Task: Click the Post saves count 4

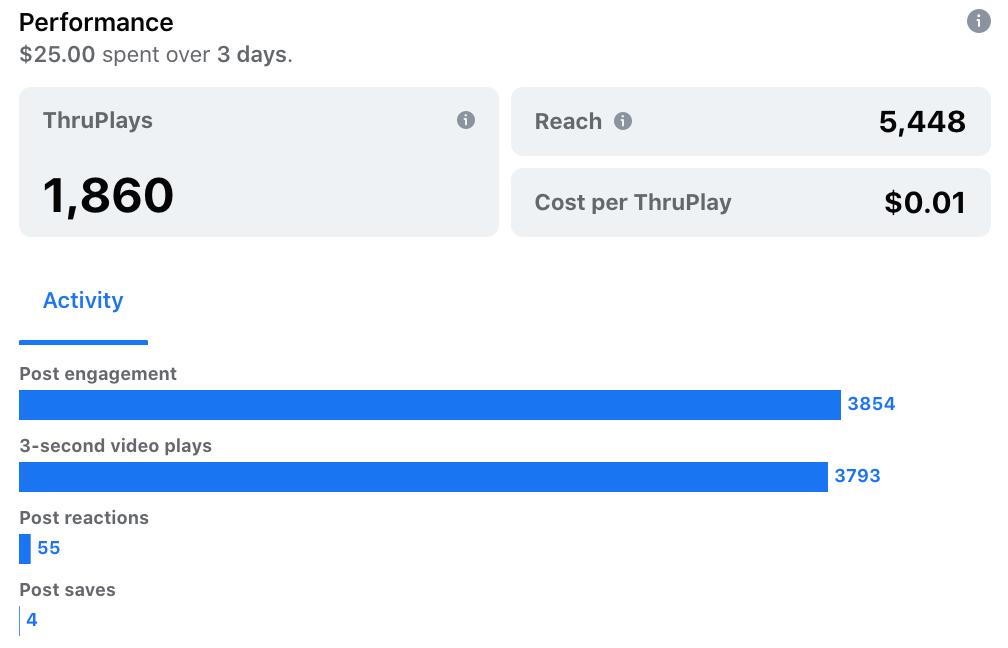Action: pos(32,620)
